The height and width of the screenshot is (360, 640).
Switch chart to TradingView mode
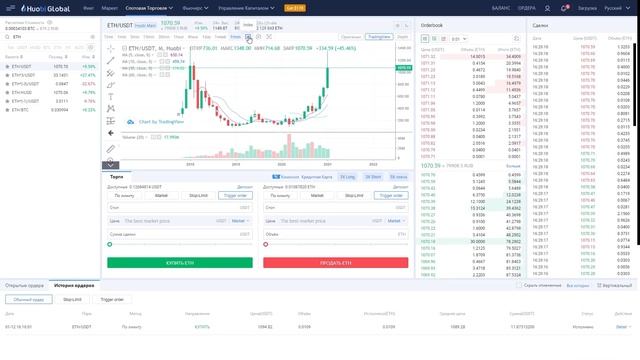click(x=379, y=37)
